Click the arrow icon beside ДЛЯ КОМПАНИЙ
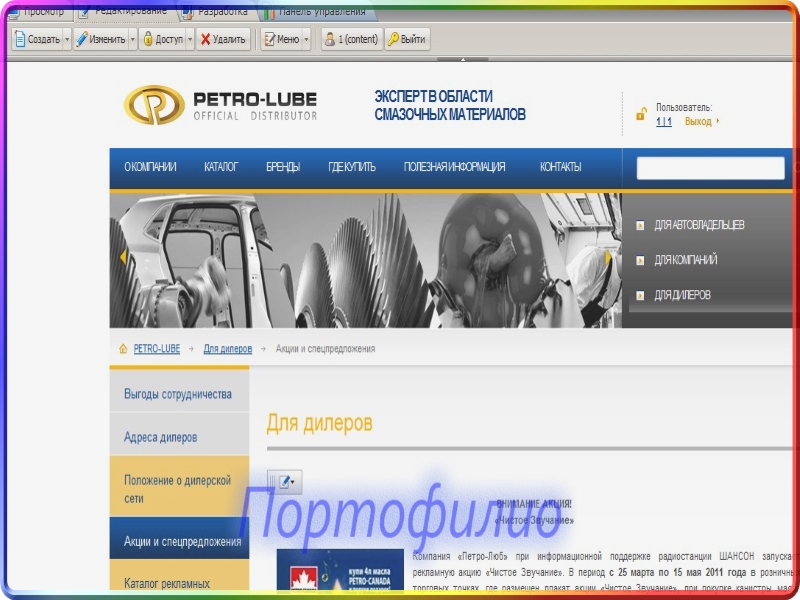The width and height of the screenshot is (800, 600). pyautogui.click(x=640, y=261)
